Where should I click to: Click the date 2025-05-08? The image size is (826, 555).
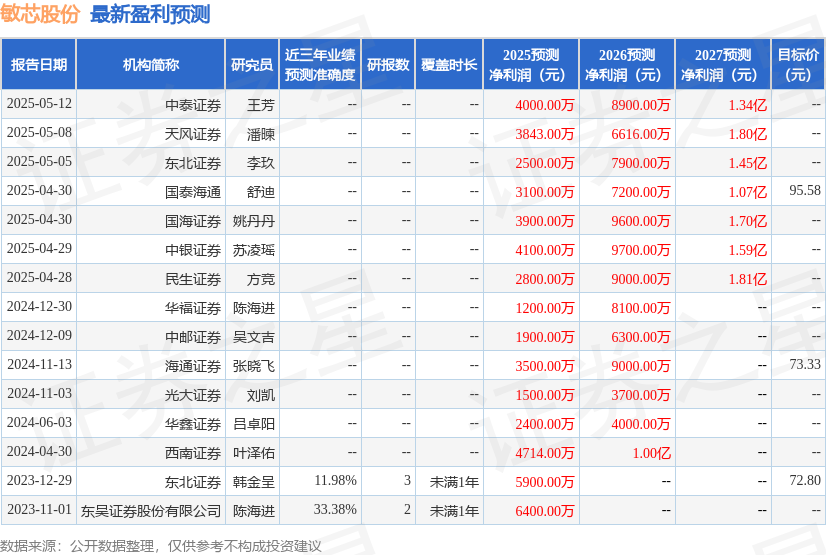39,133
